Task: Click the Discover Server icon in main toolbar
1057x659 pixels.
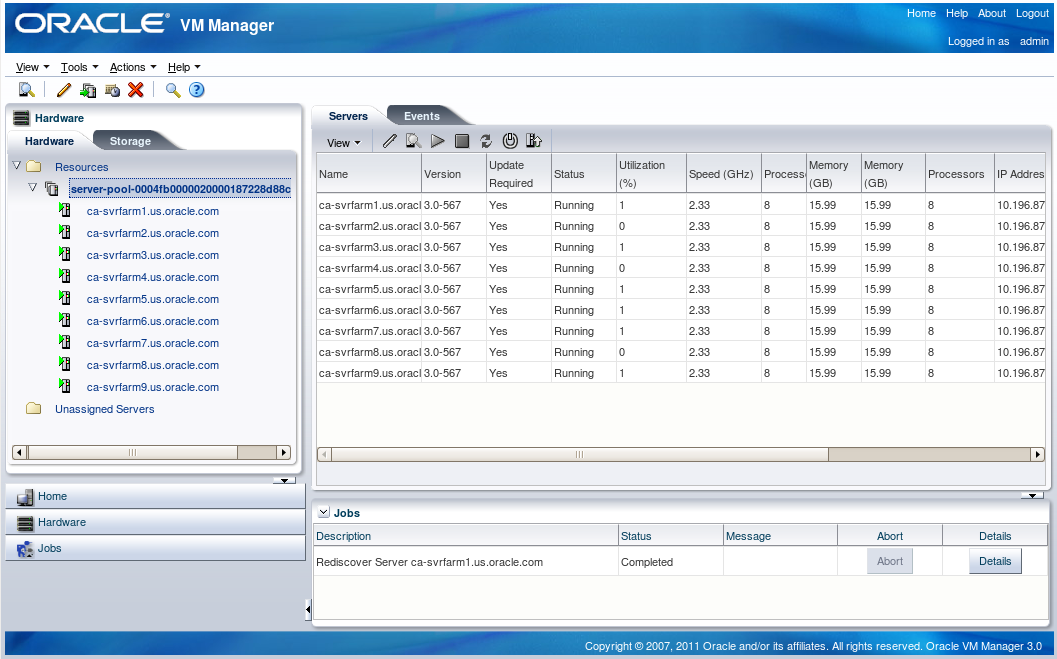Action: click(26, 90)
